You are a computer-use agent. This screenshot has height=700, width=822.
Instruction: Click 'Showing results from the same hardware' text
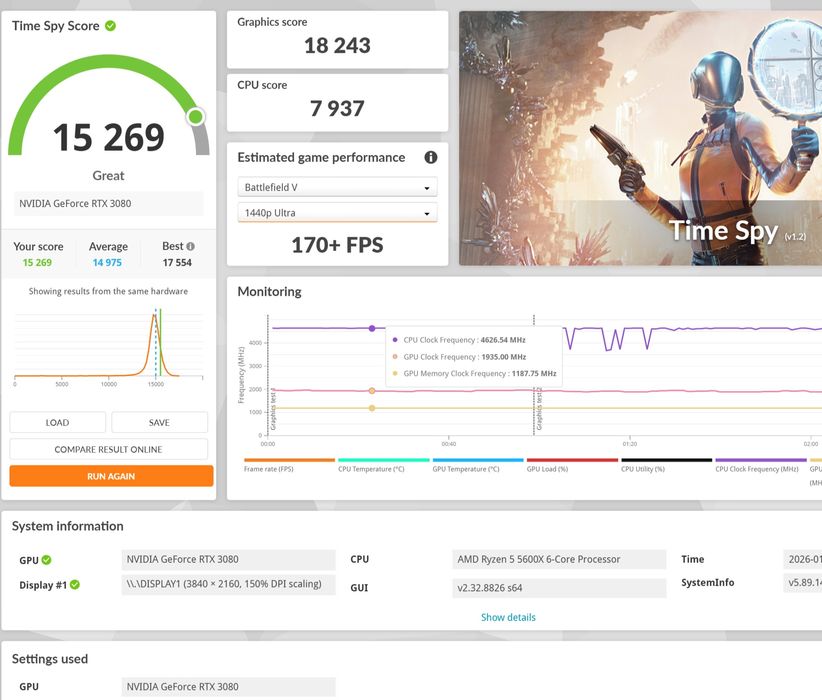coord(108,291)
